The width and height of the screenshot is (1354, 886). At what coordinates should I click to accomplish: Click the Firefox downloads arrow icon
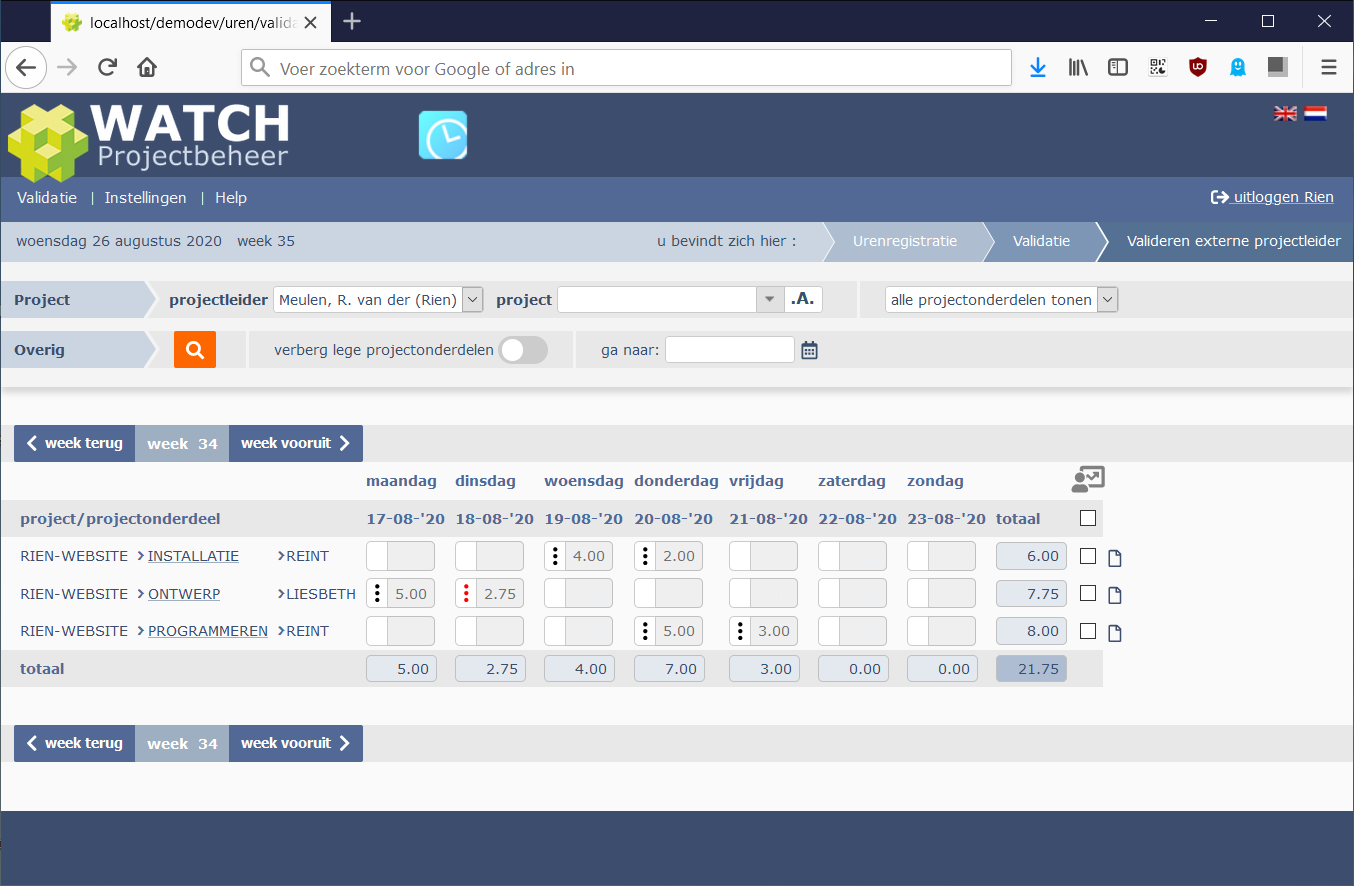(1038, 68)
